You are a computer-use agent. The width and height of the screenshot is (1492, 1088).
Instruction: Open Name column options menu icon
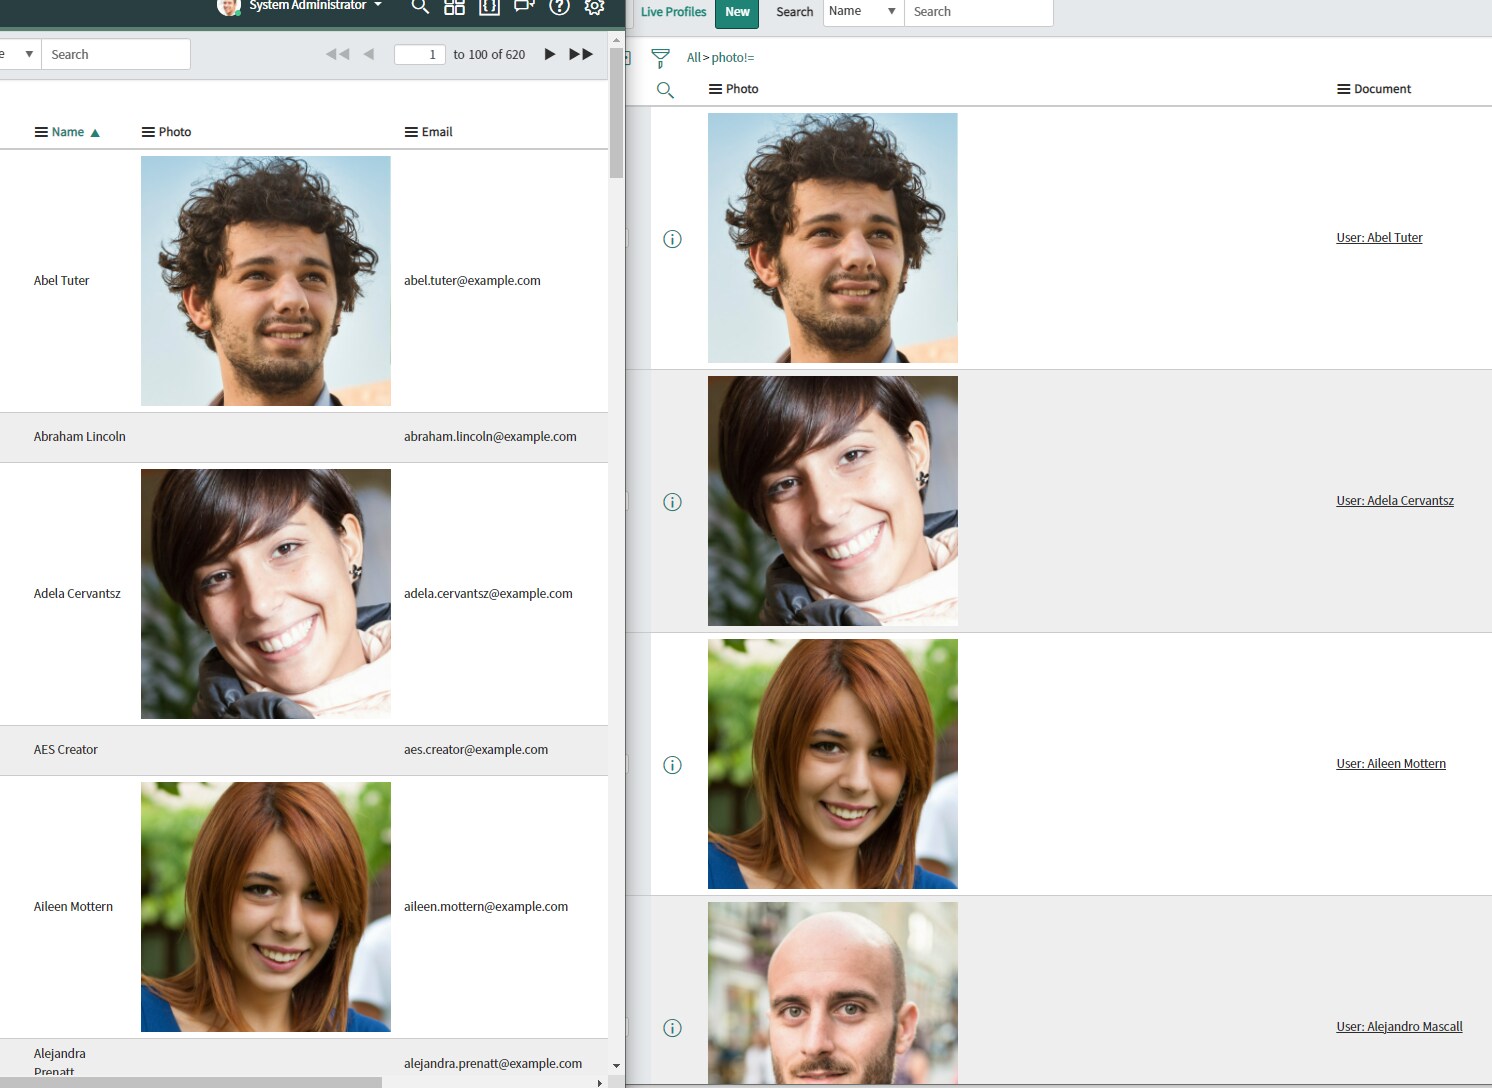[41, 132]
